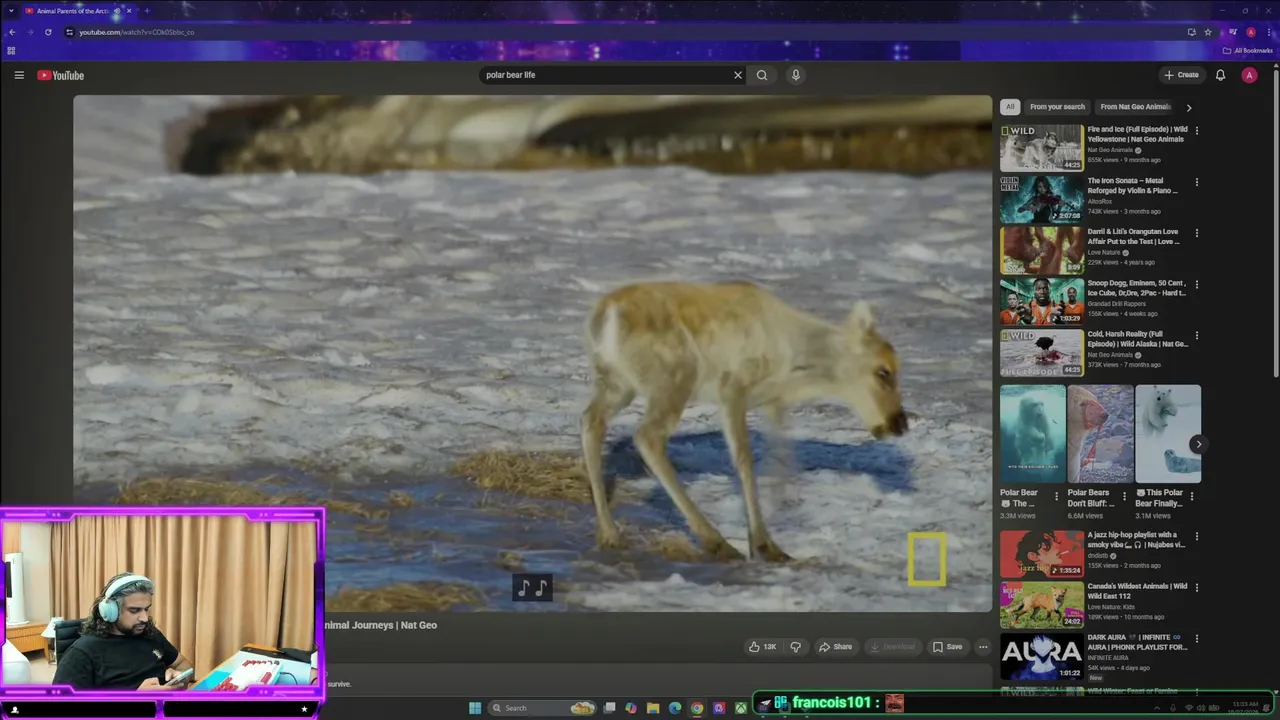
Task: Select the From your search chip
Action: coord(1057,107)
